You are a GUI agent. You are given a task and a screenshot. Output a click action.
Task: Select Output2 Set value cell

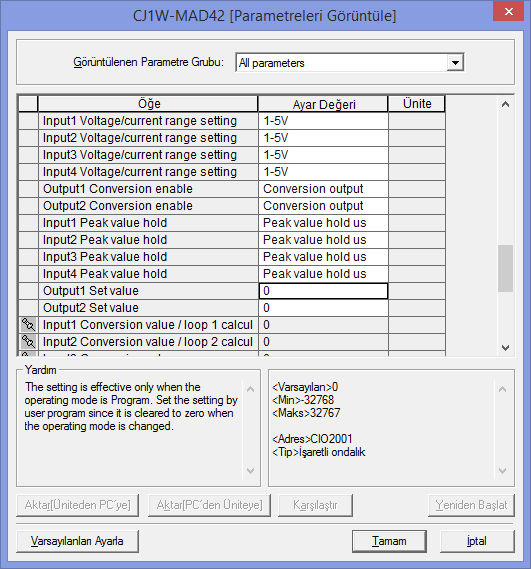[323, 308]
